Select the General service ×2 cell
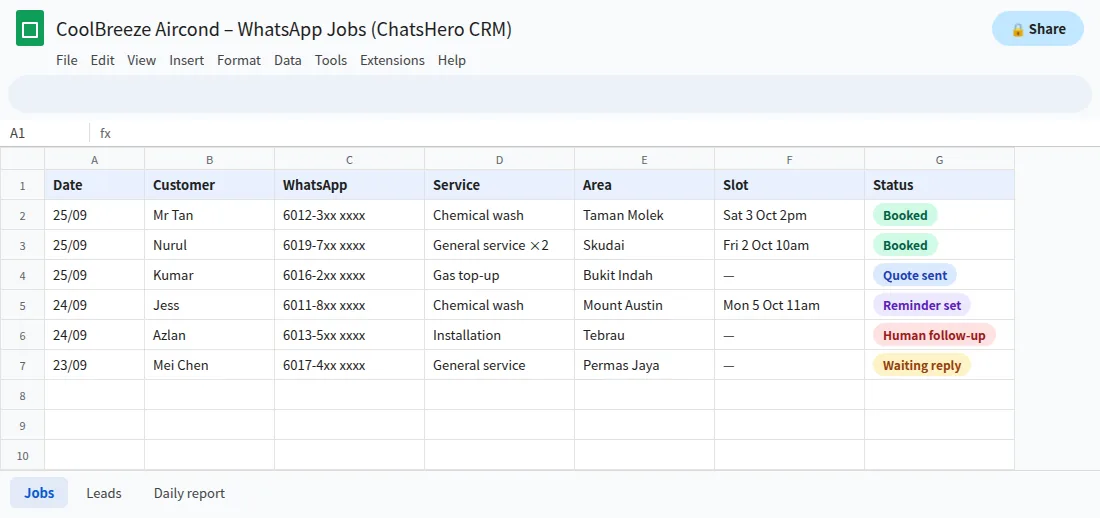Viewport: 1100px width, 518px height. point(499,245)
